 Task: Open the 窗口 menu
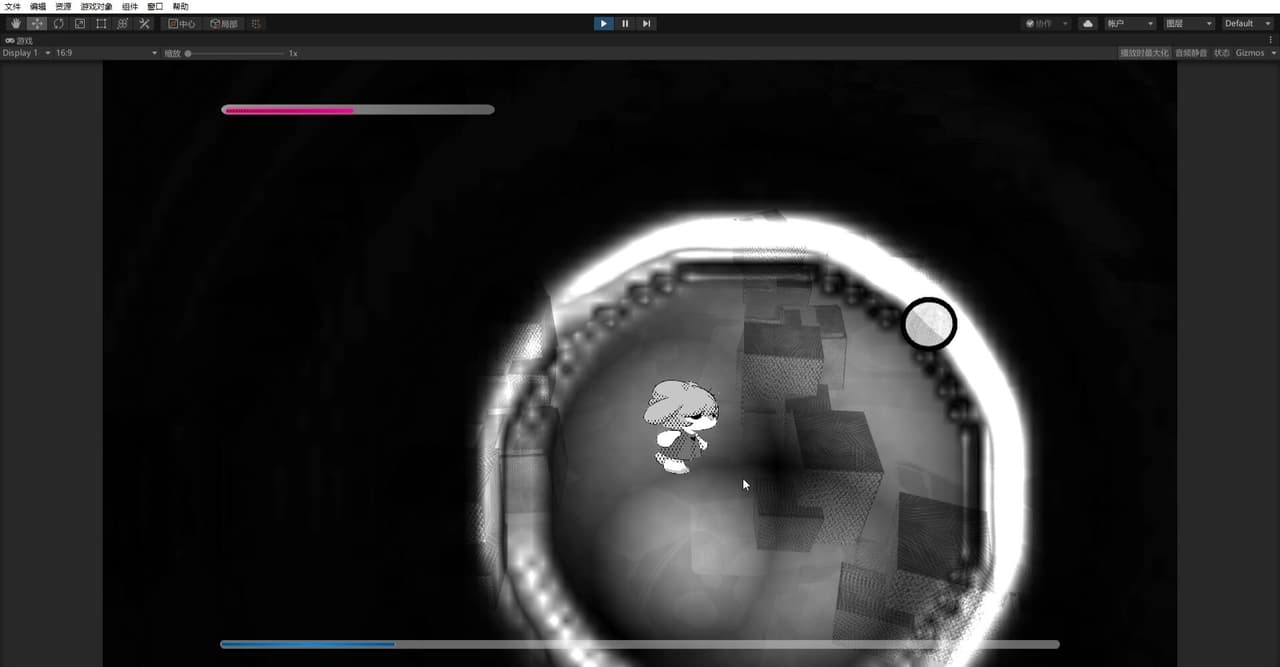pyautogui.click(x=155, y=6)
